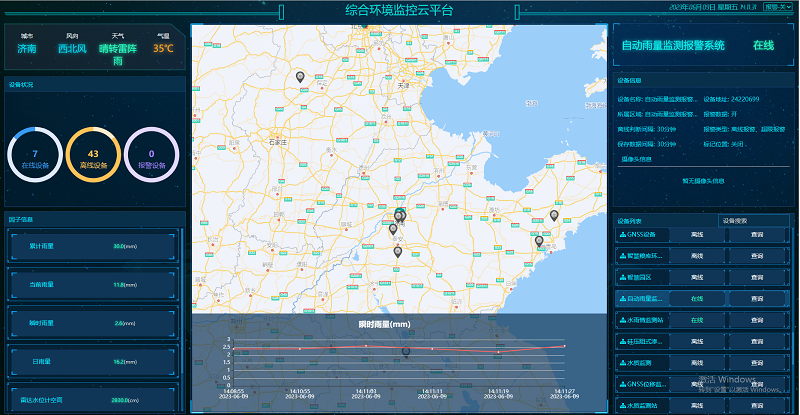Click the chart data point at 14:08:55

234,349
